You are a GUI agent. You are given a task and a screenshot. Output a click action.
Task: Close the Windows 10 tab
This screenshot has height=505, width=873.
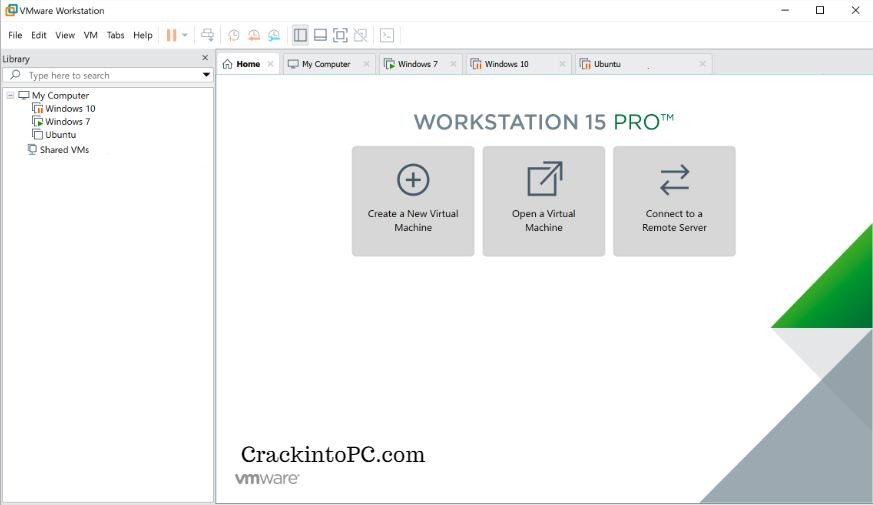[562, 64]
